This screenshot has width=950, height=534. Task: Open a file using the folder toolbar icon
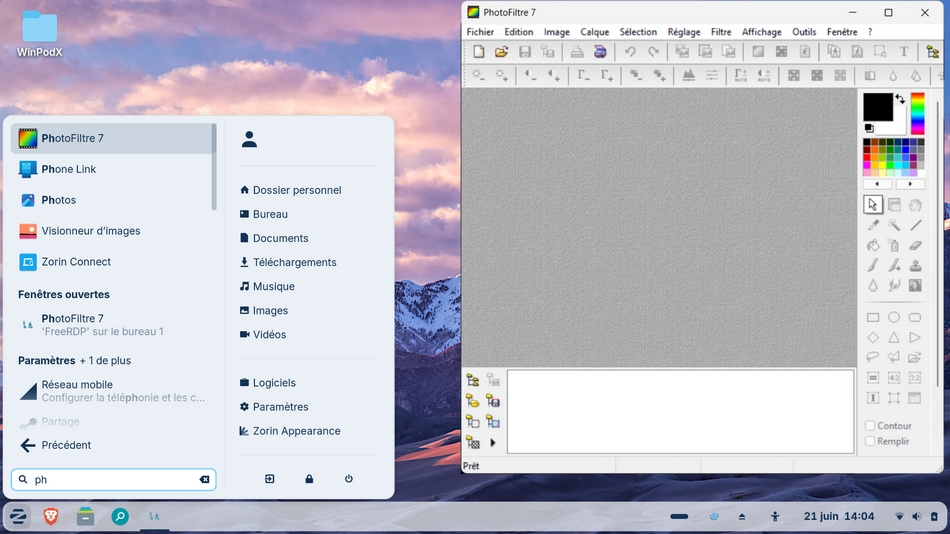pos(502,52)
